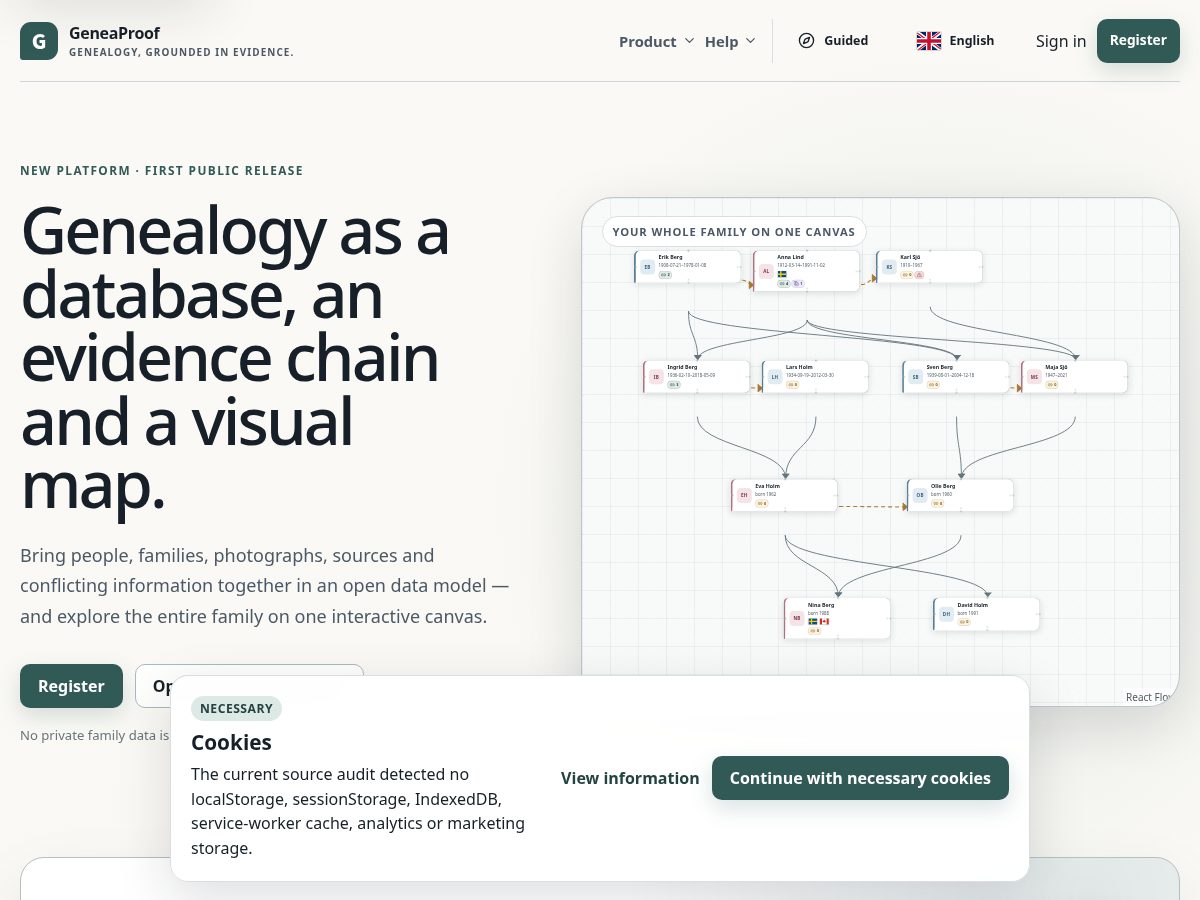Viewport: 1200px width, 900px height.
Task: Expand the Product dropdown menu
Action: [x=656, y=41]
